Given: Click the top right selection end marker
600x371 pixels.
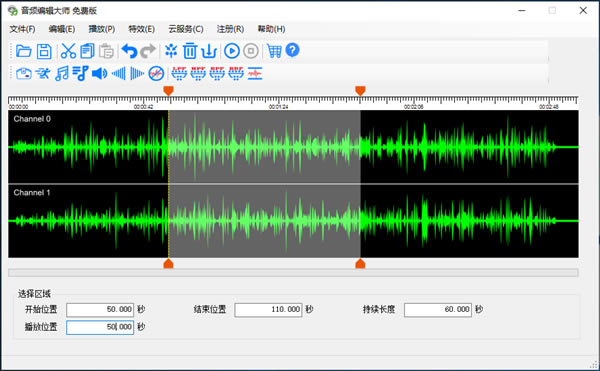Looking at the screenshot, I should 360,91.
